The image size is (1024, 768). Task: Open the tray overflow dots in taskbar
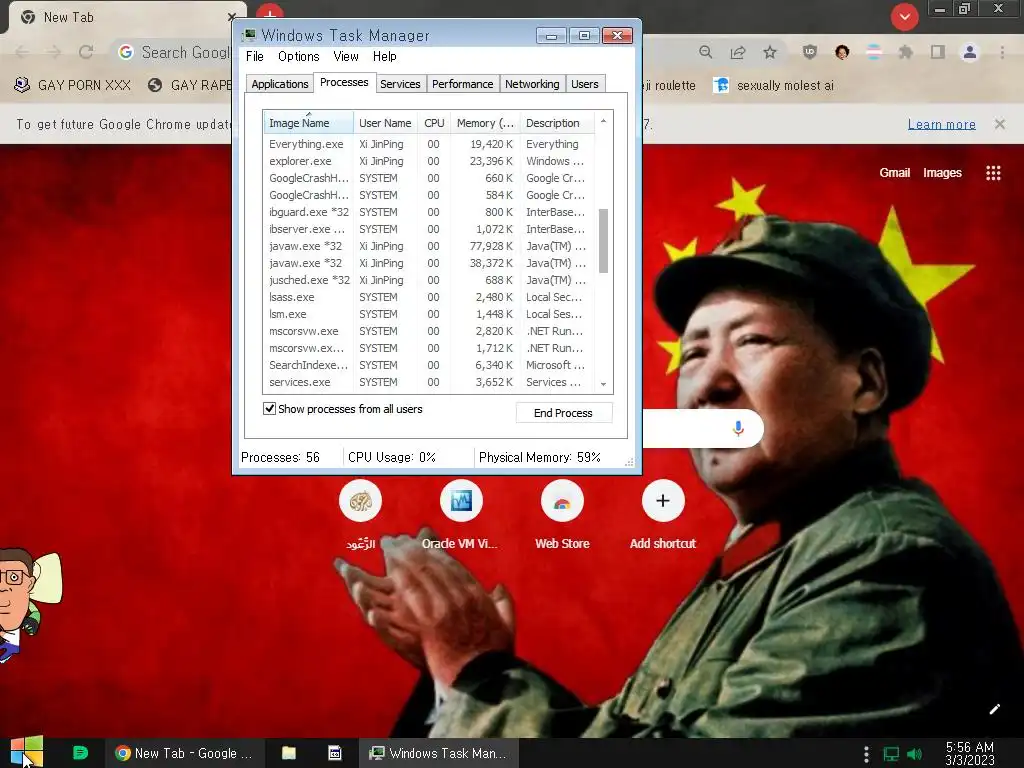(x=866, y=754)
